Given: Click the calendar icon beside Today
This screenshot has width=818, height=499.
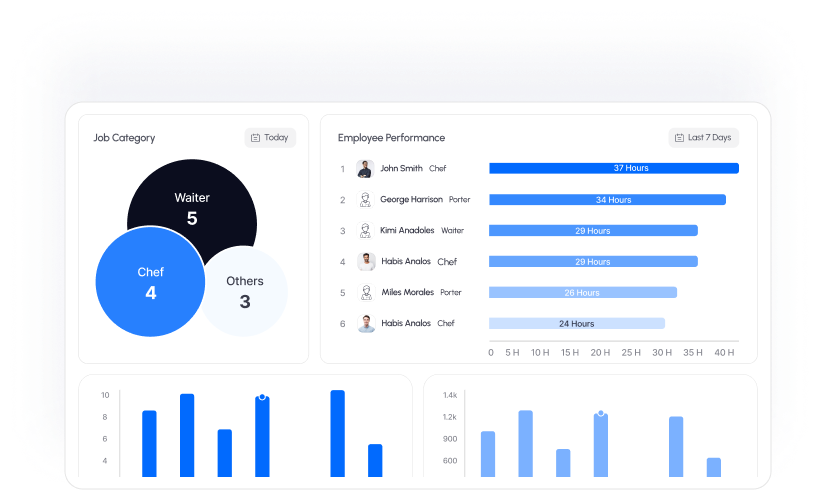Looking at the screenshot, I should click(x=255, y=138).
